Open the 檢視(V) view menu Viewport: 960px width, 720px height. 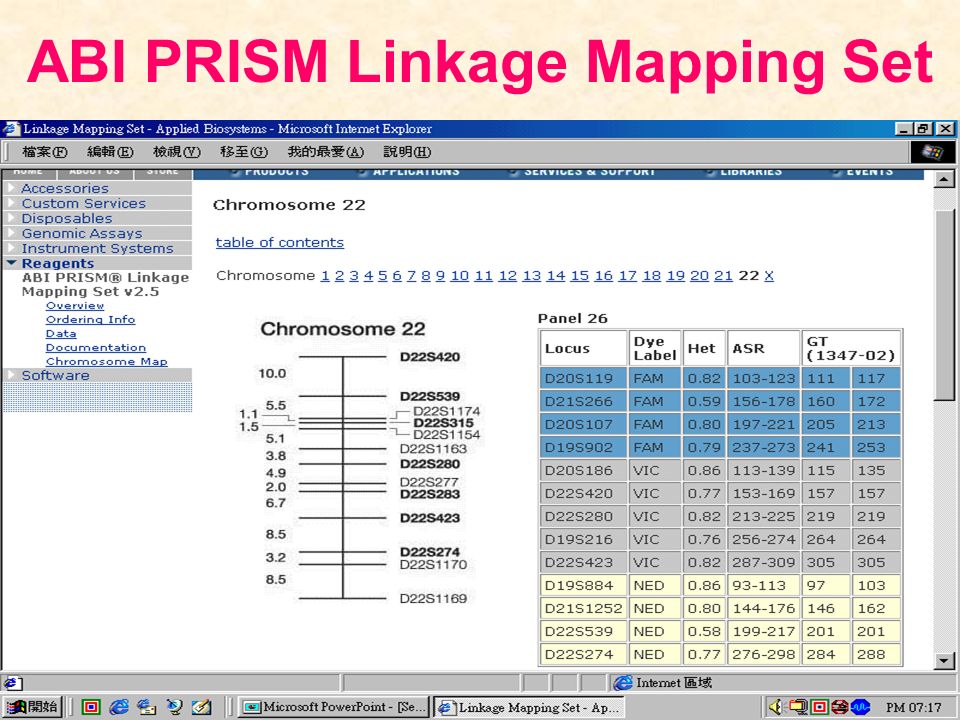176,152
